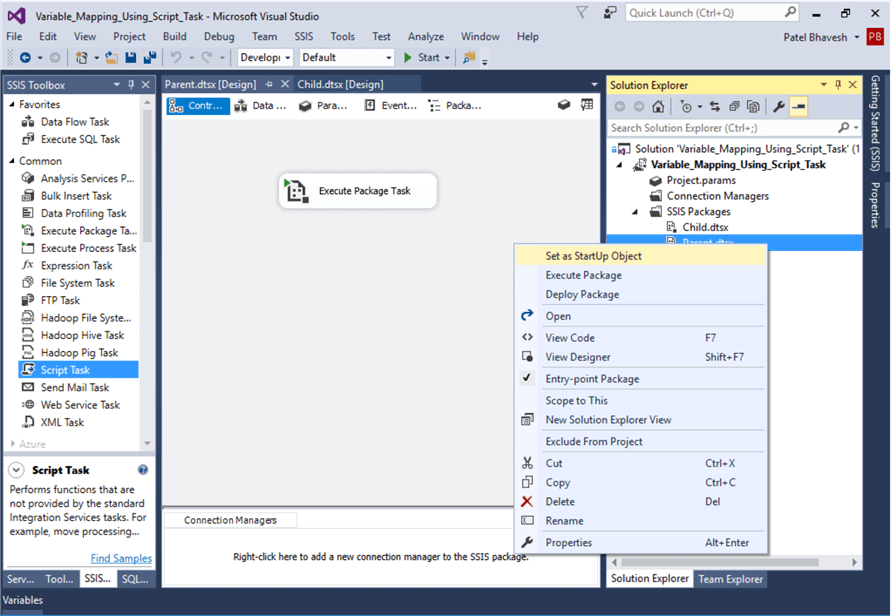Select Hadoop Hive Task
Screen dimensions: 892x616
coord(82,335)
